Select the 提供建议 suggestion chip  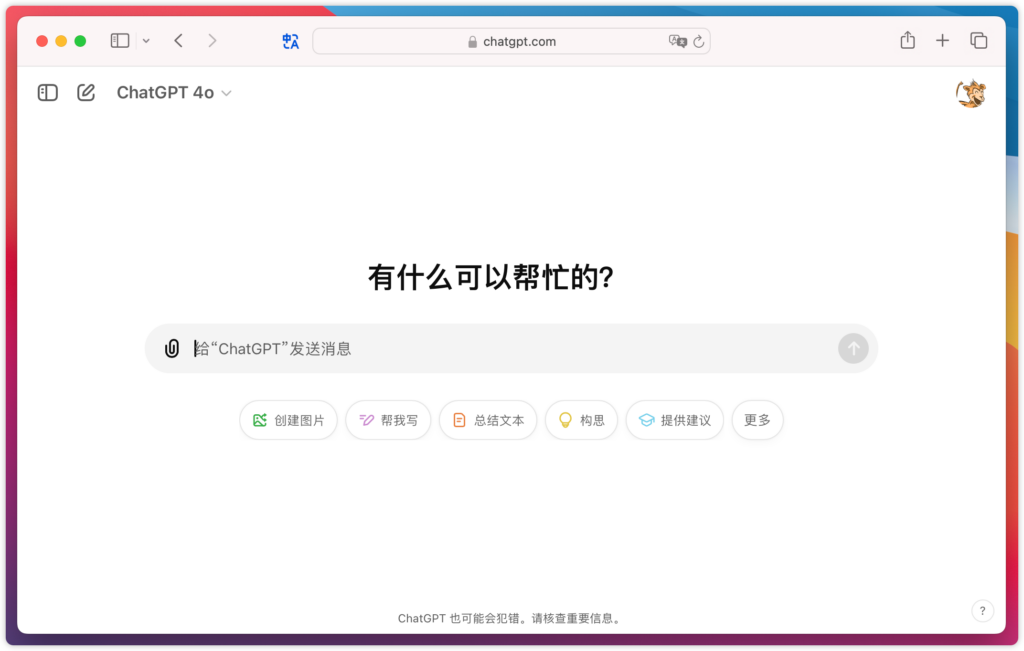[x=674, y=420]
